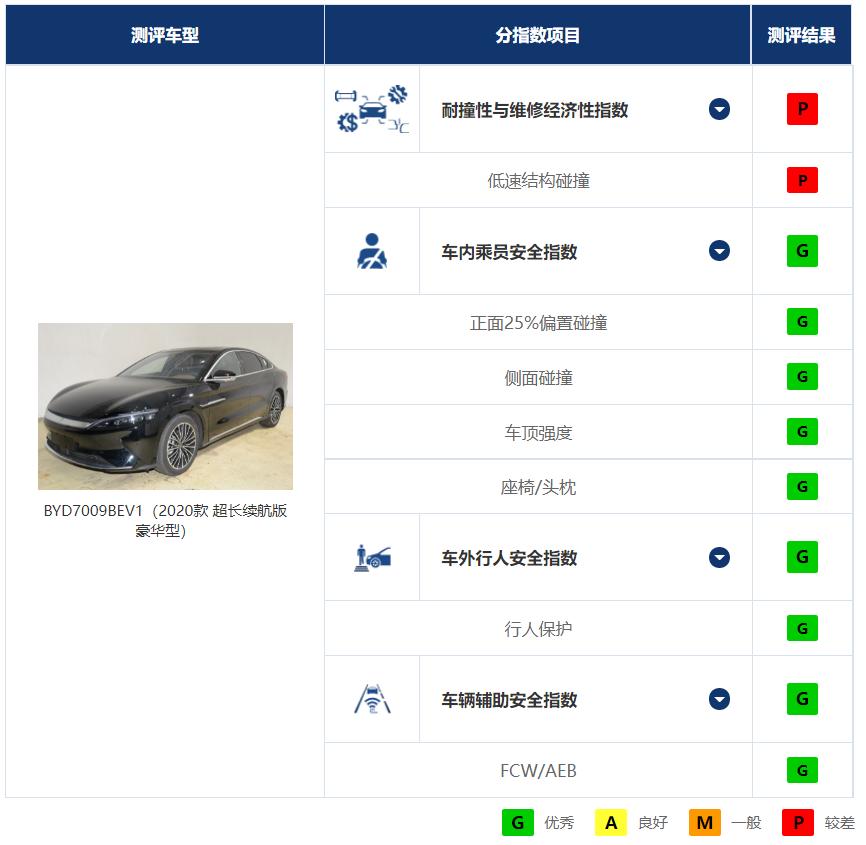Click the G badge beside 正面25%偏置碰撞
This screenshot has width=866, height=845.
[x=800, y=322]
